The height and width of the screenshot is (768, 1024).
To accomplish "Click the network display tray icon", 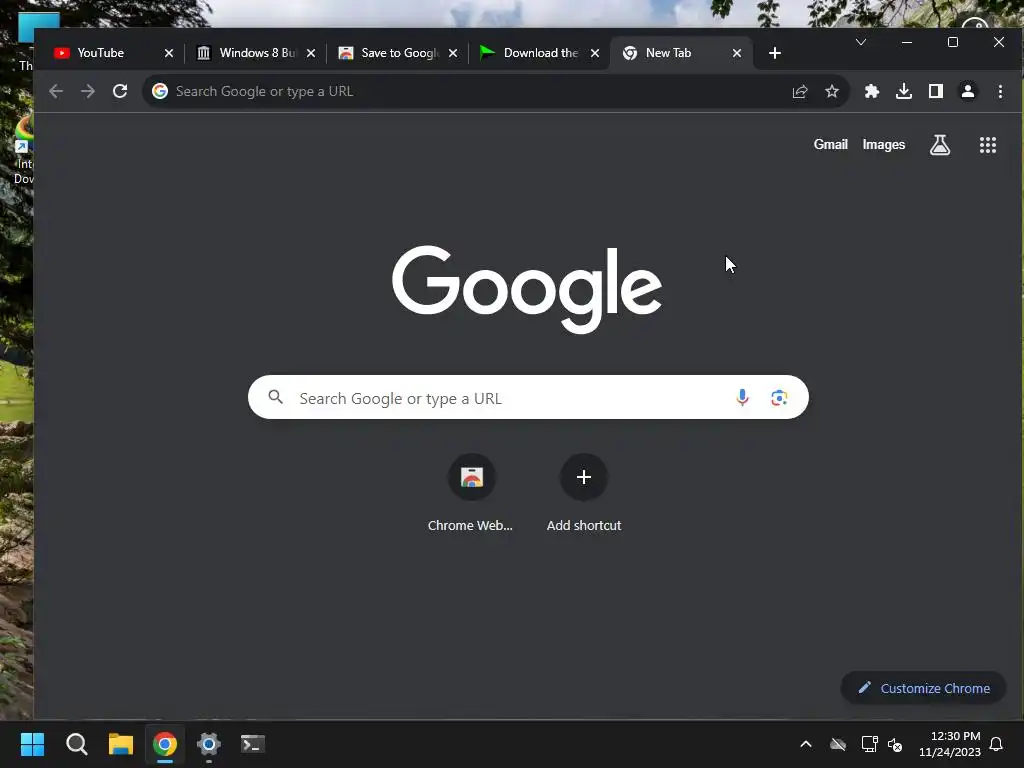I will coord(869,744).
